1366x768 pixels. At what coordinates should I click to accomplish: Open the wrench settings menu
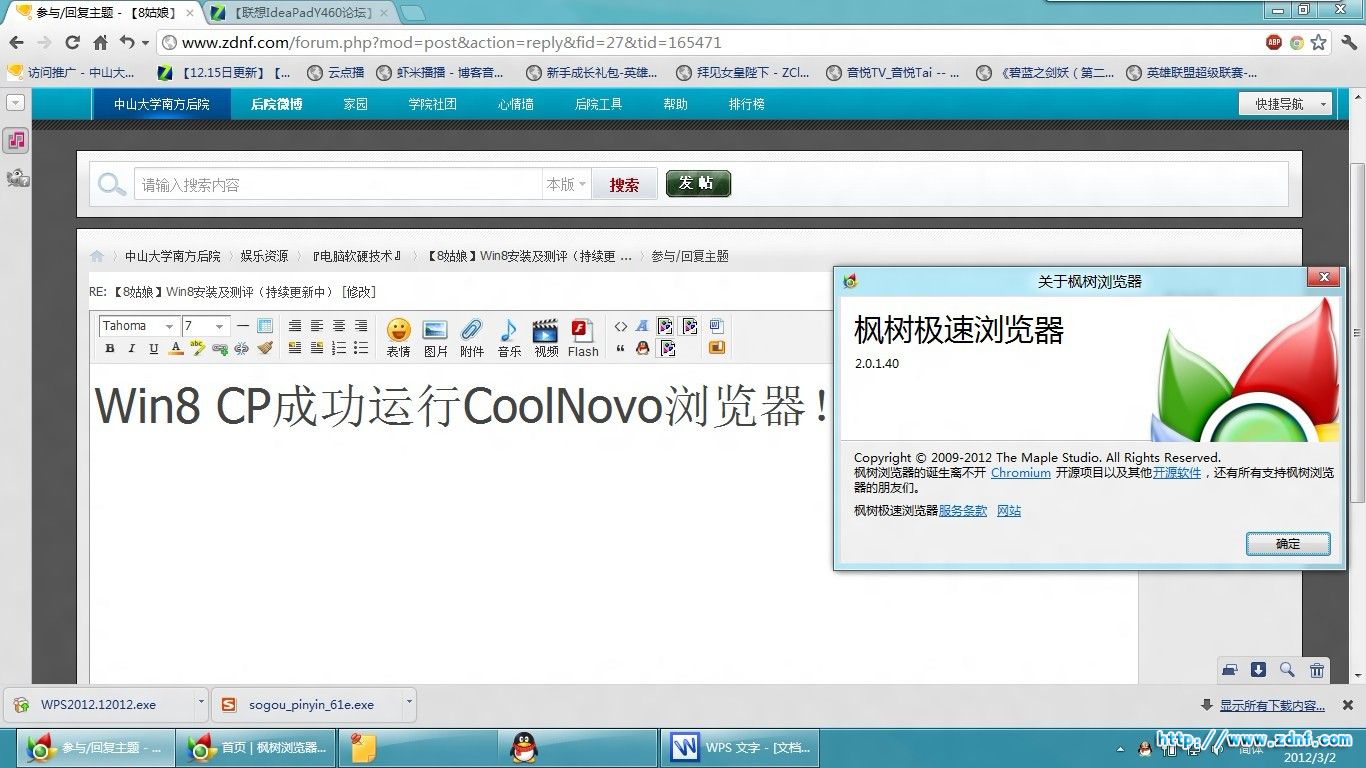click(1349, 42)
